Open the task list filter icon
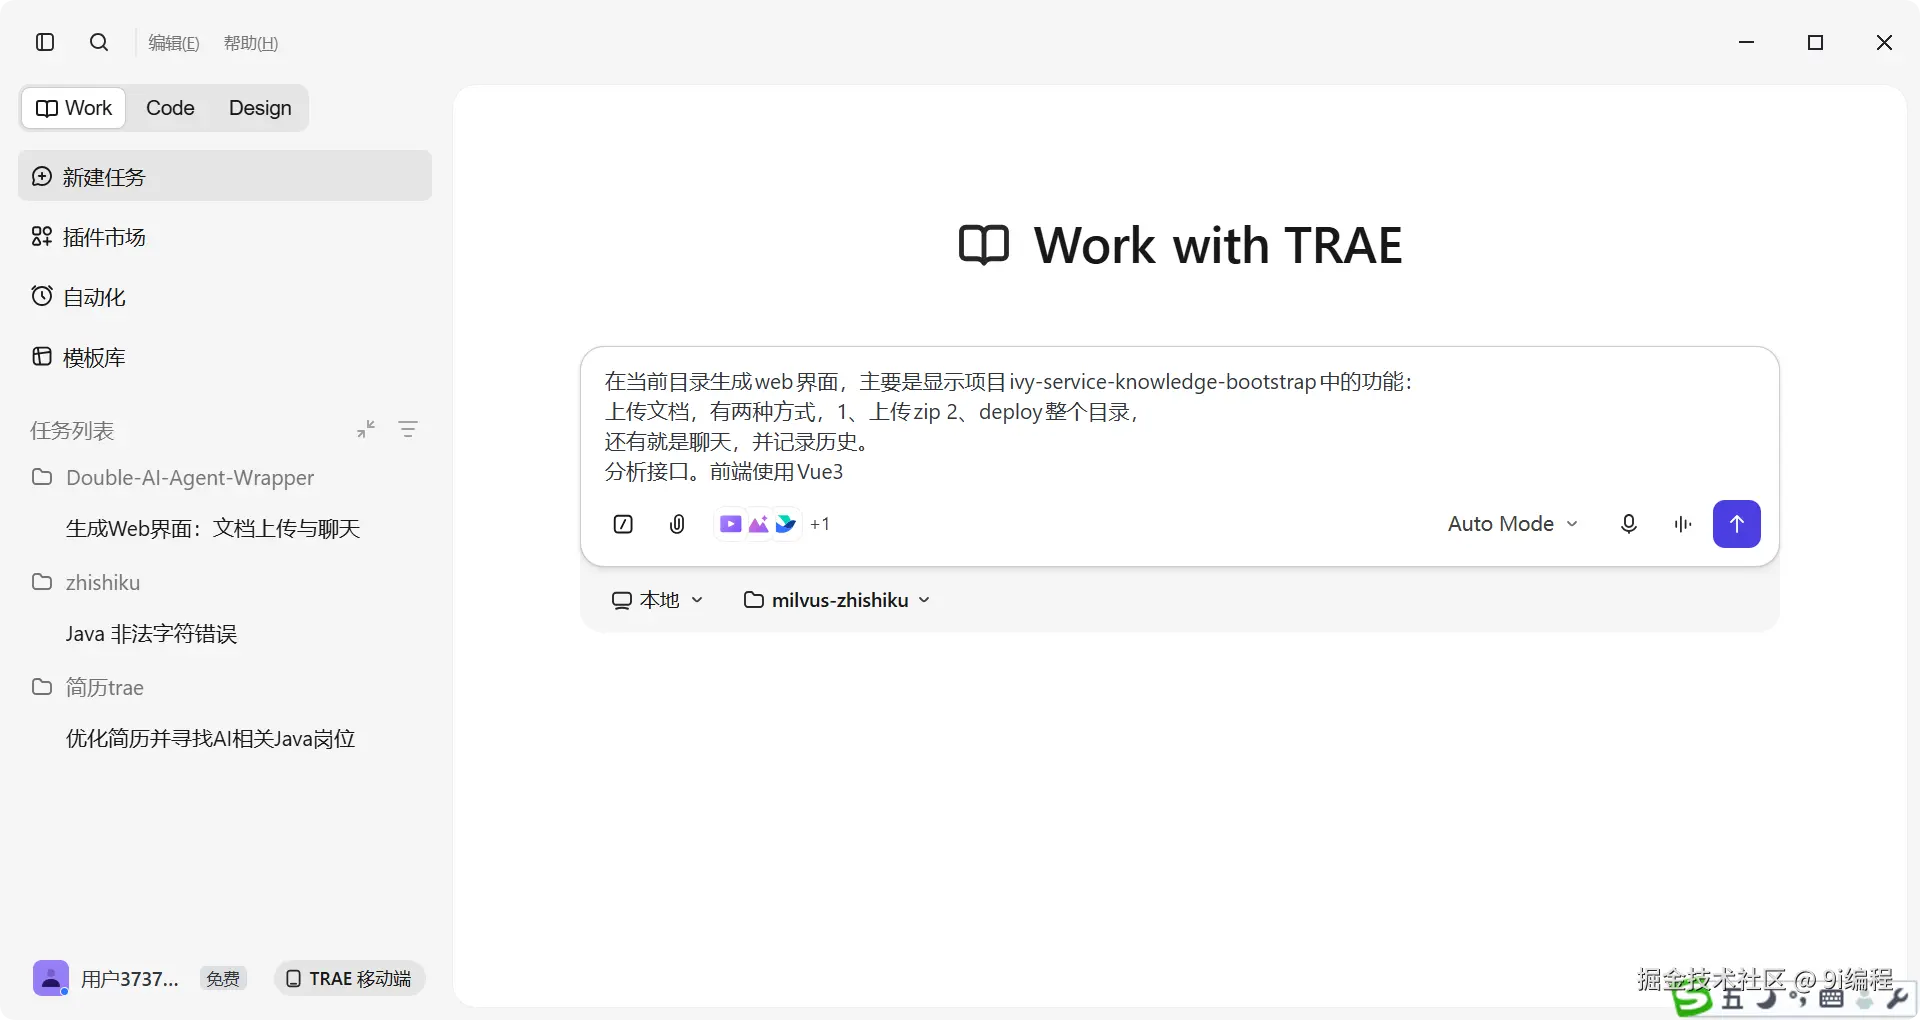The width and height of the screenshot is (1920, 1020). 408,429
